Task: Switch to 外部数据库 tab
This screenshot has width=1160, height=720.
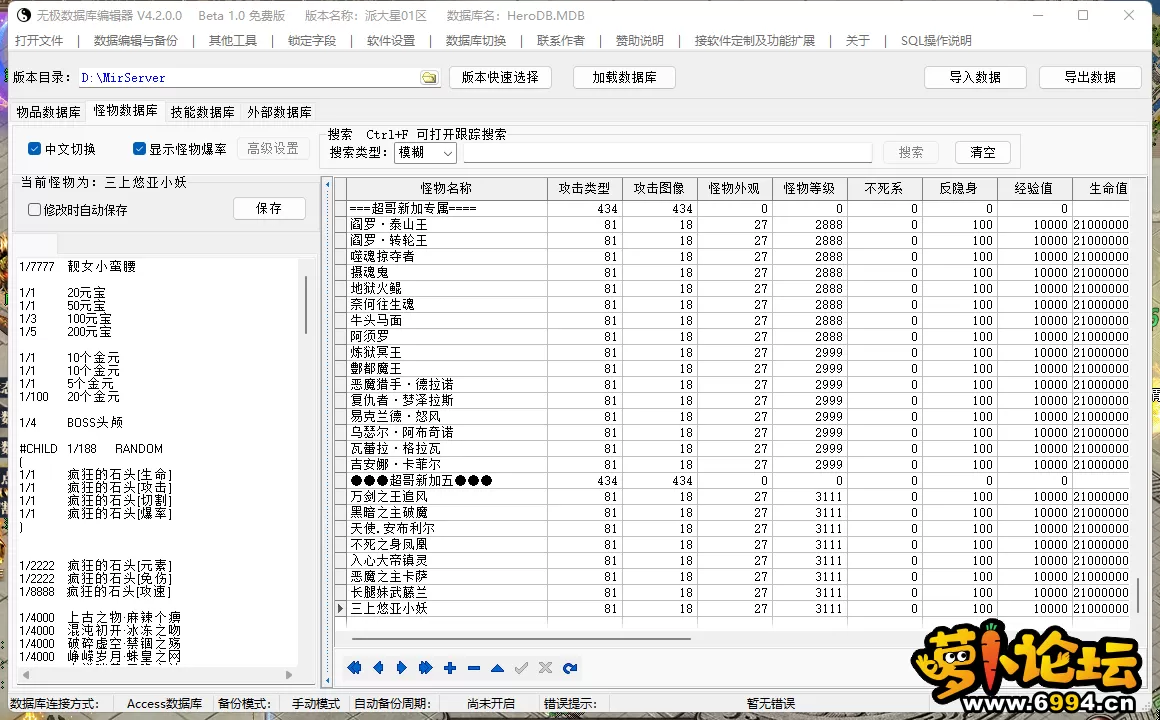Action: point(280,112)
